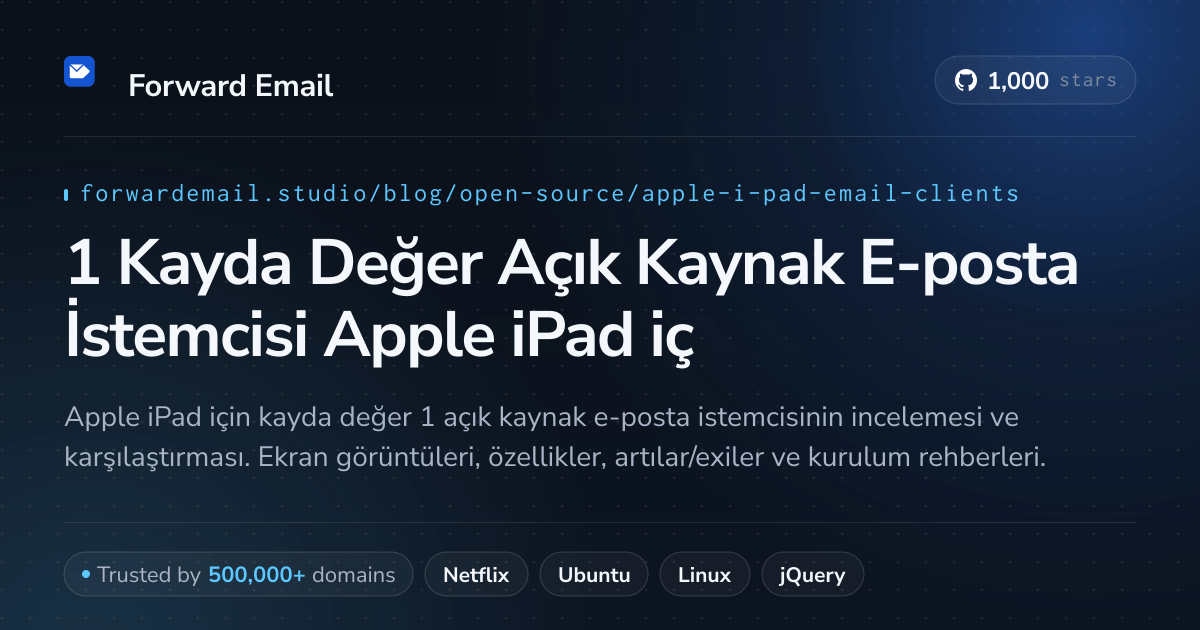Open the 1,000 stars GitHub badge
Image resolution: width=1200 pixels, height=630 pixels.
click(x=1035, y=81)
